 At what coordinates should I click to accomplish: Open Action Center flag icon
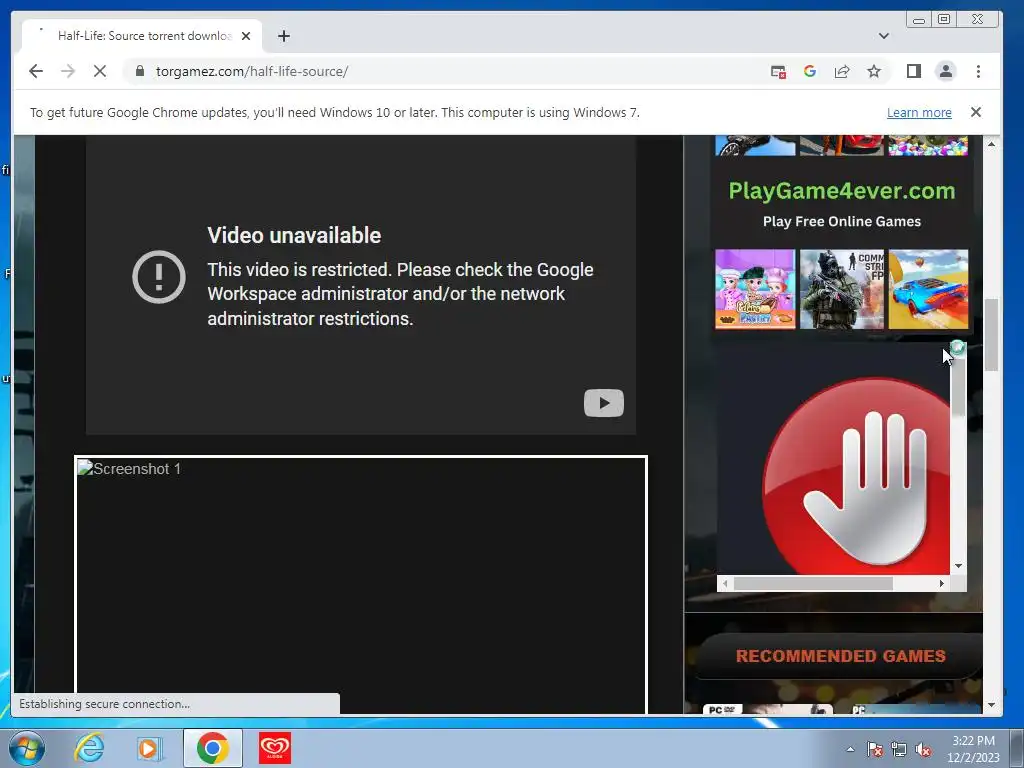pyautogui.click(x=875, y=749)
